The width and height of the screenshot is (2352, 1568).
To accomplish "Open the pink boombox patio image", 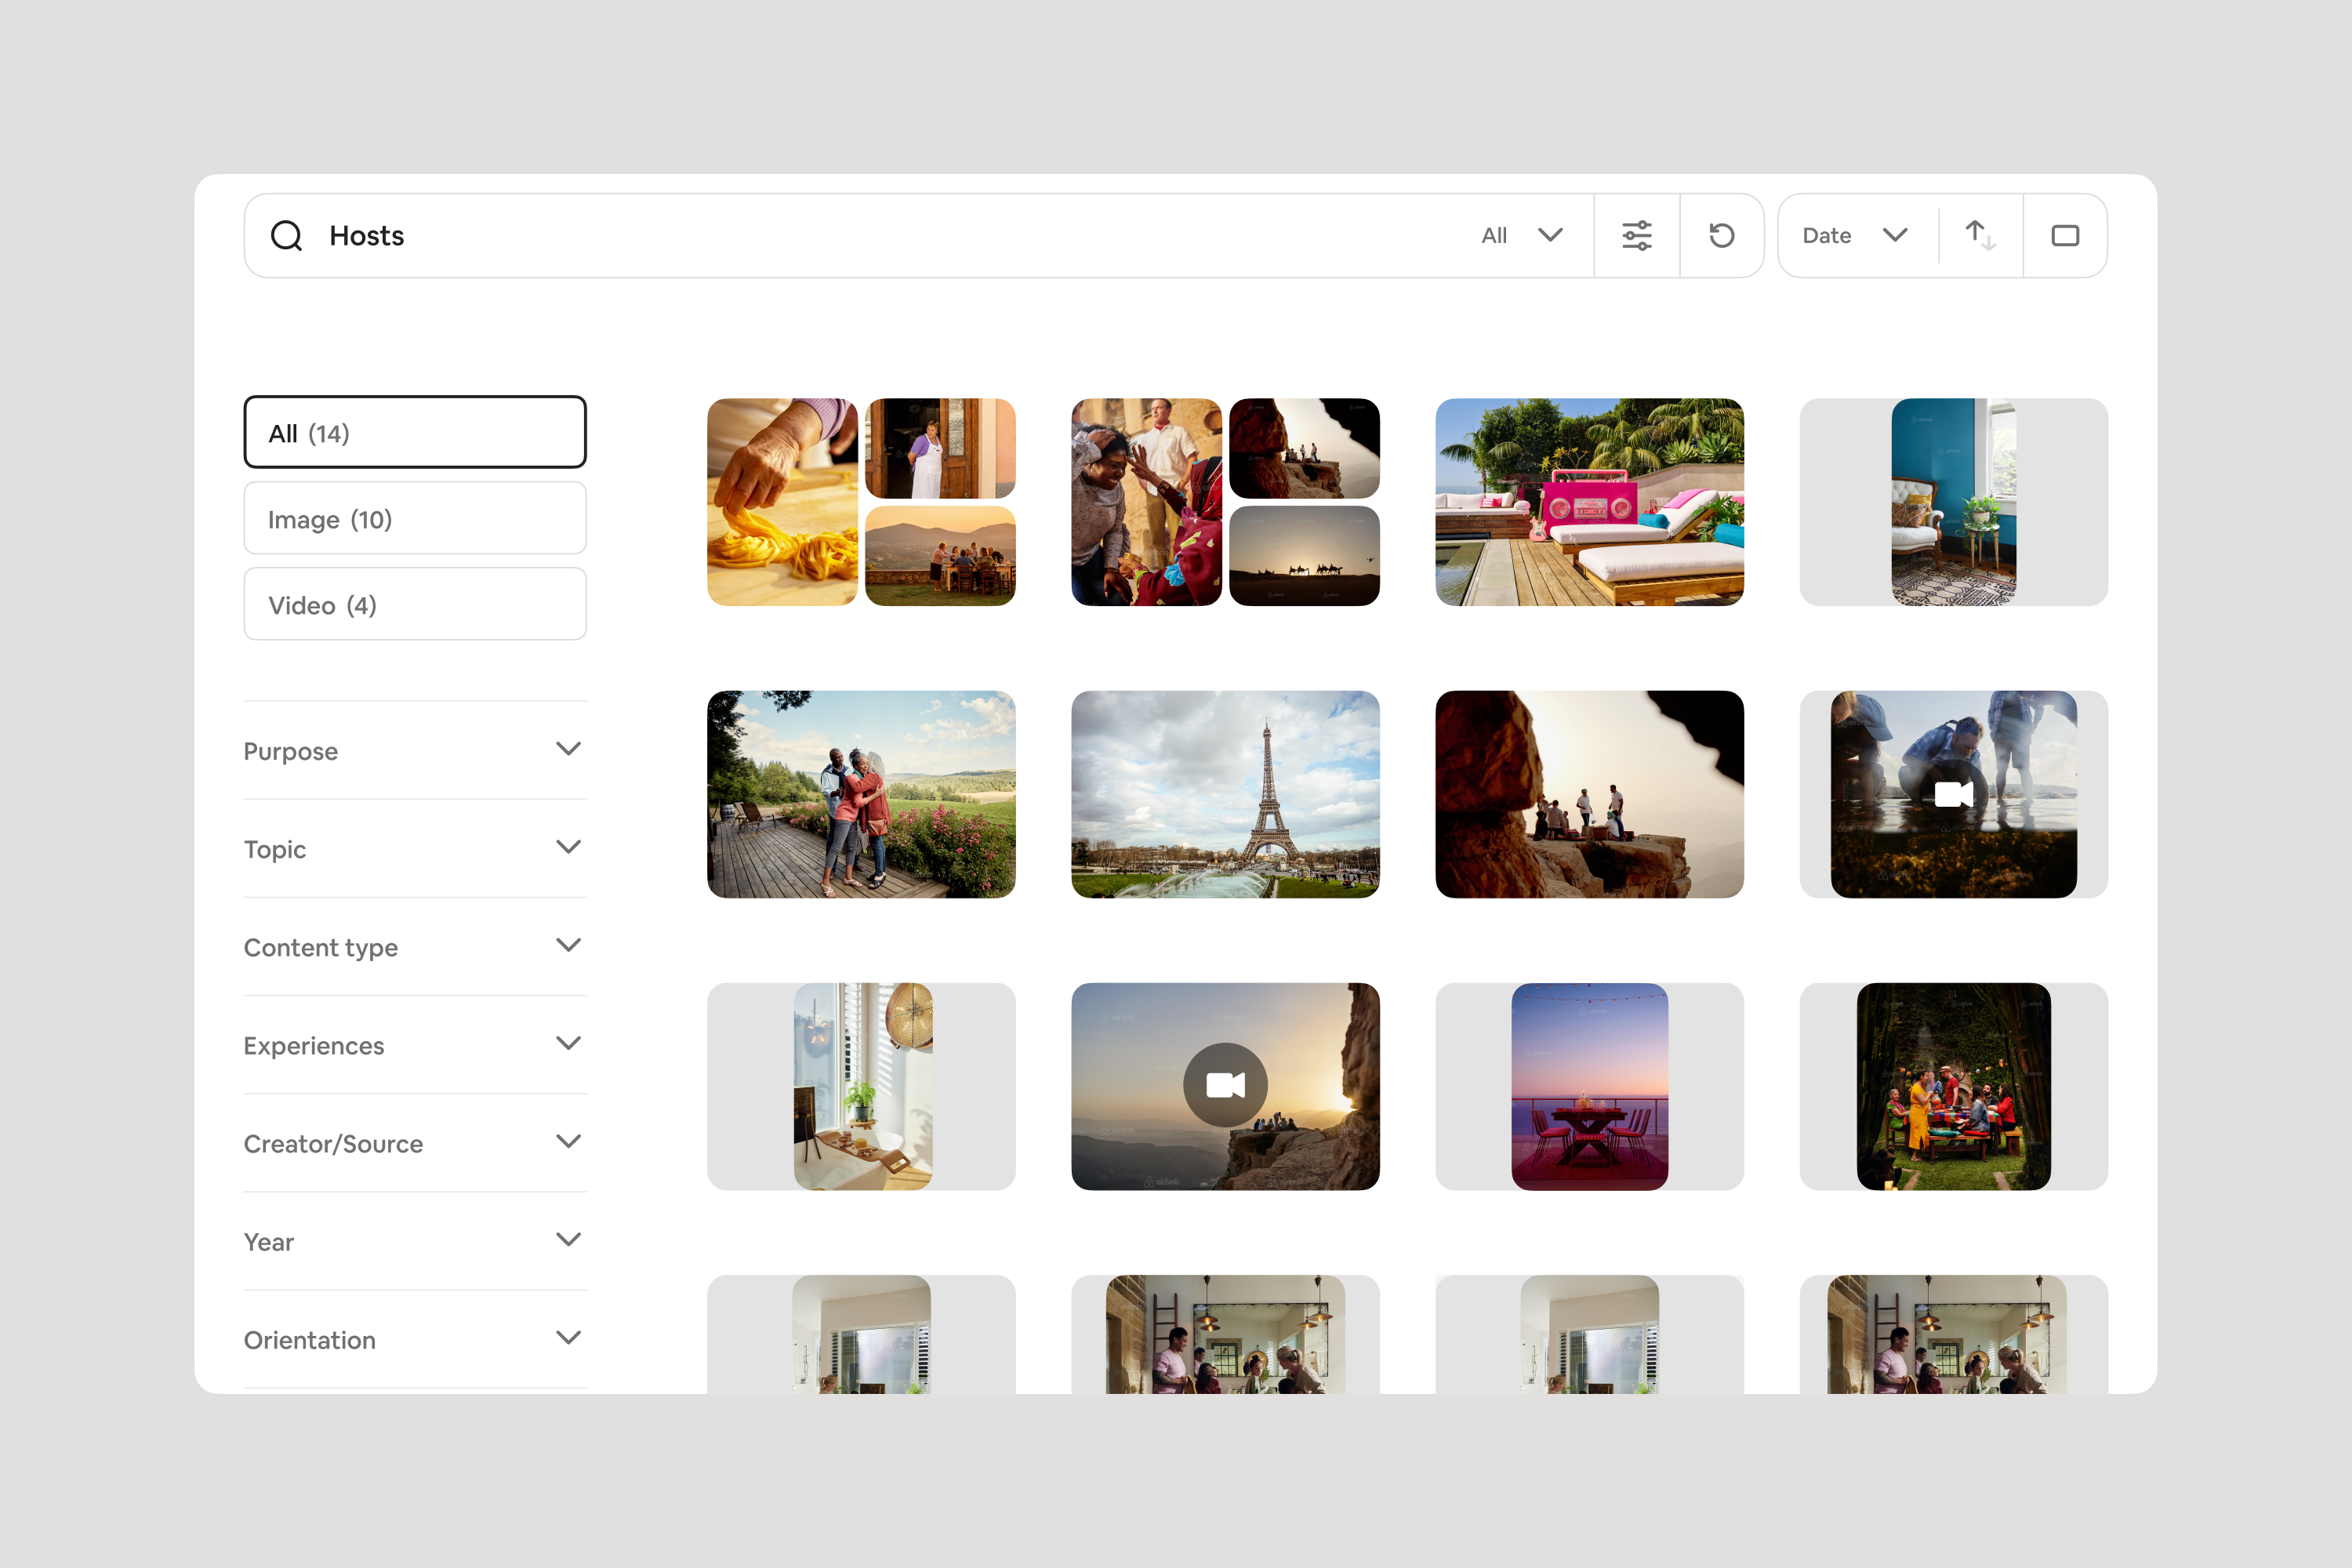I will coord(1589,502).
